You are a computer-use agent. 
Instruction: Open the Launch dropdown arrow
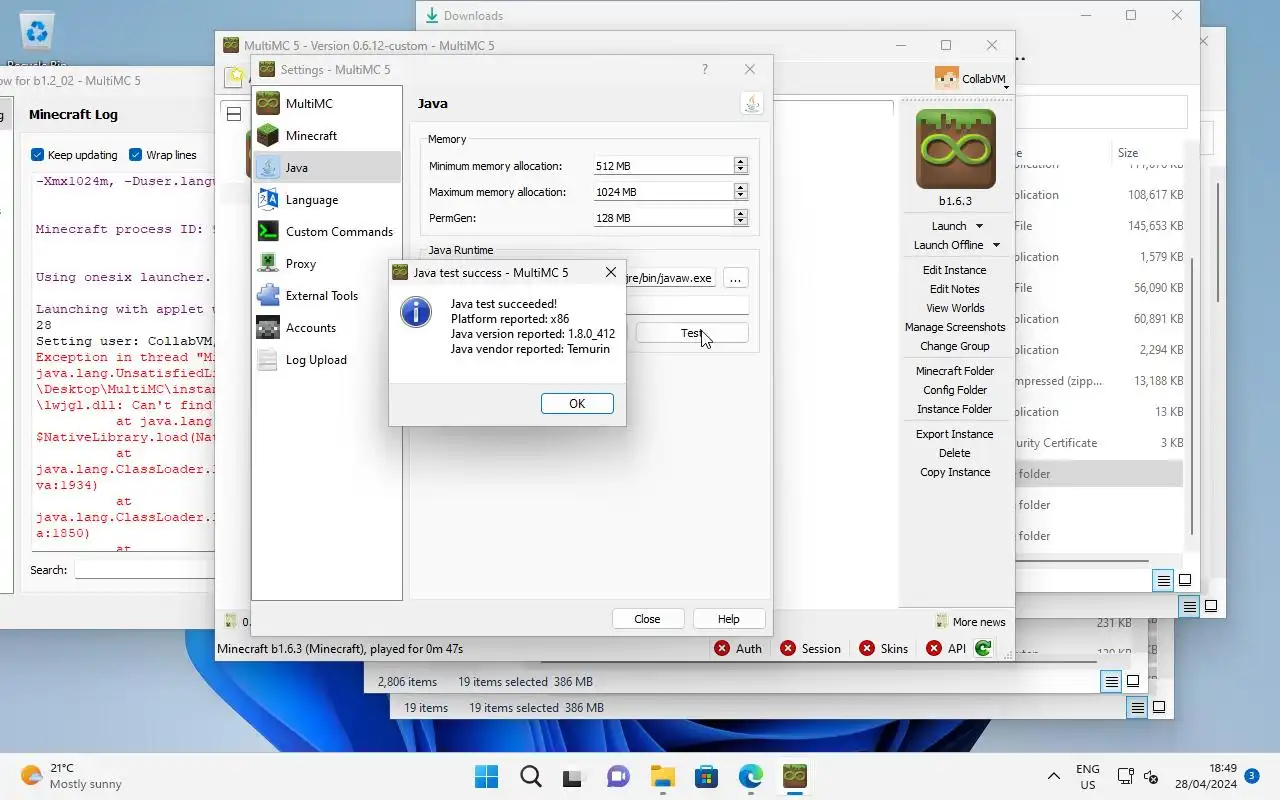[x=979, y=226]
